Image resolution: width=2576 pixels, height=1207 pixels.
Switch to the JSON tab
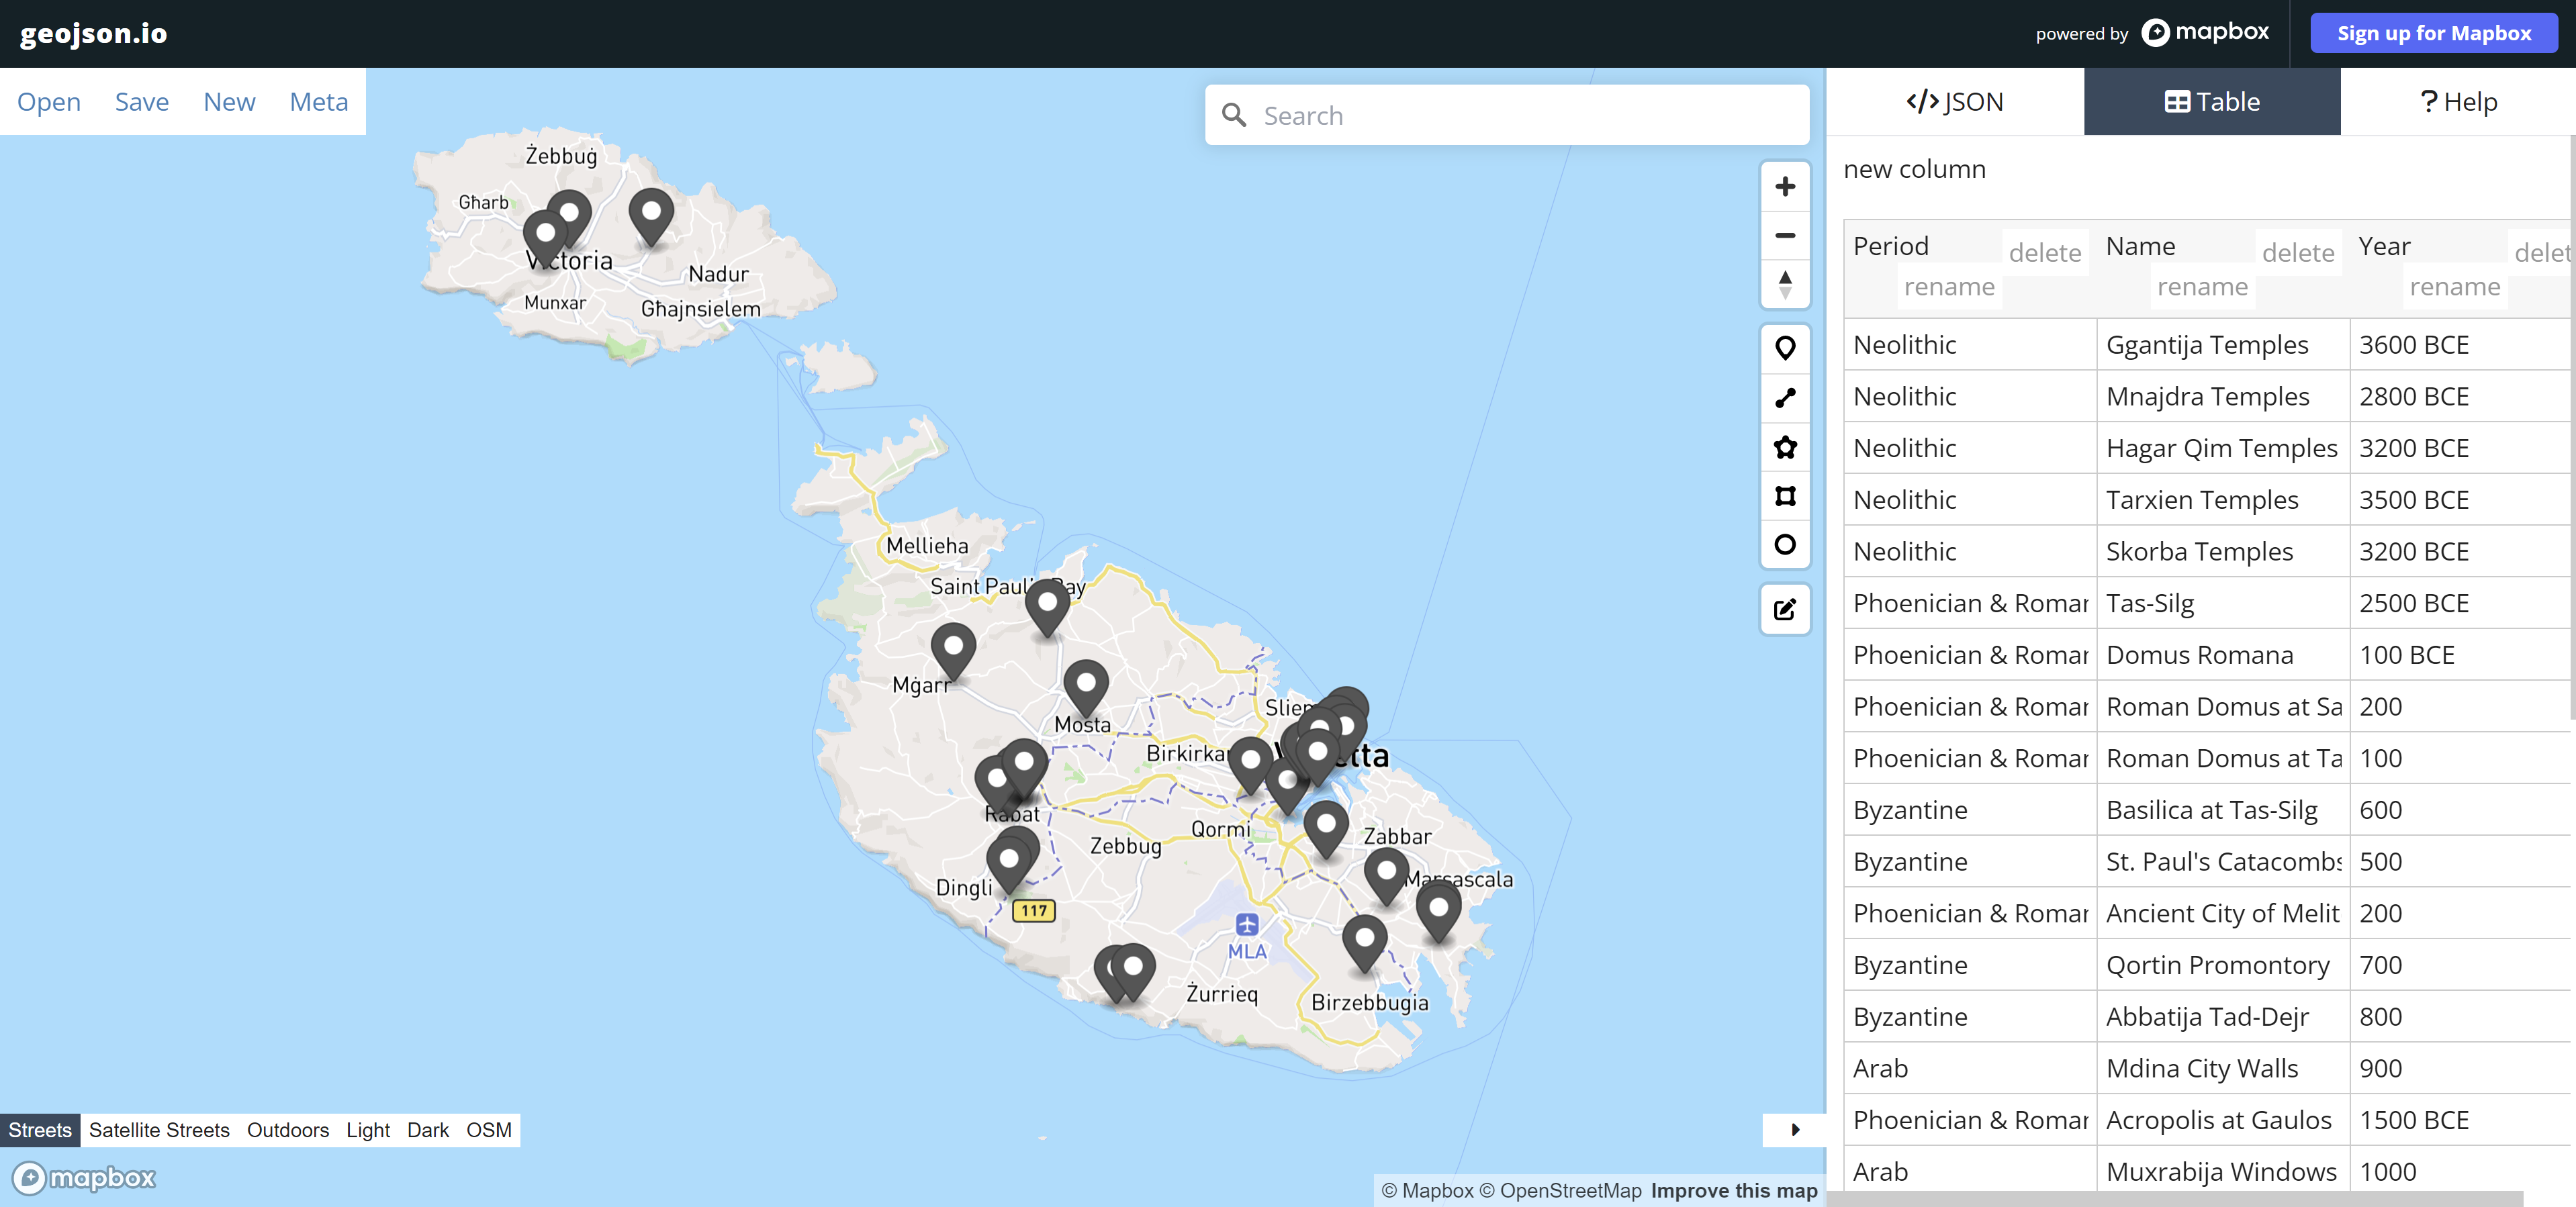[1954, 102]
